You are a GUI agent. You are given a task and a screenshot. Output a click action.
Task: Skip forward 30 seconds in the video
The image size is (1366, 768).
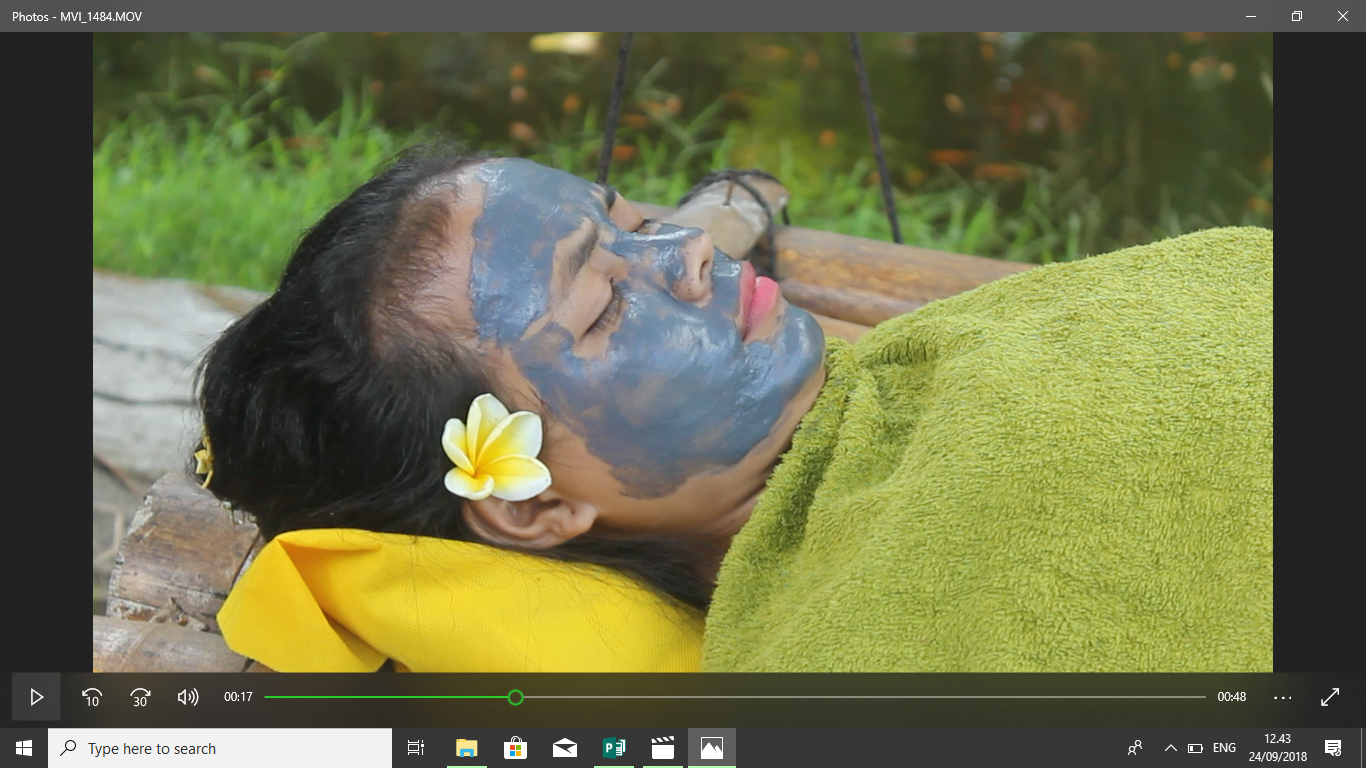(139, 697)
